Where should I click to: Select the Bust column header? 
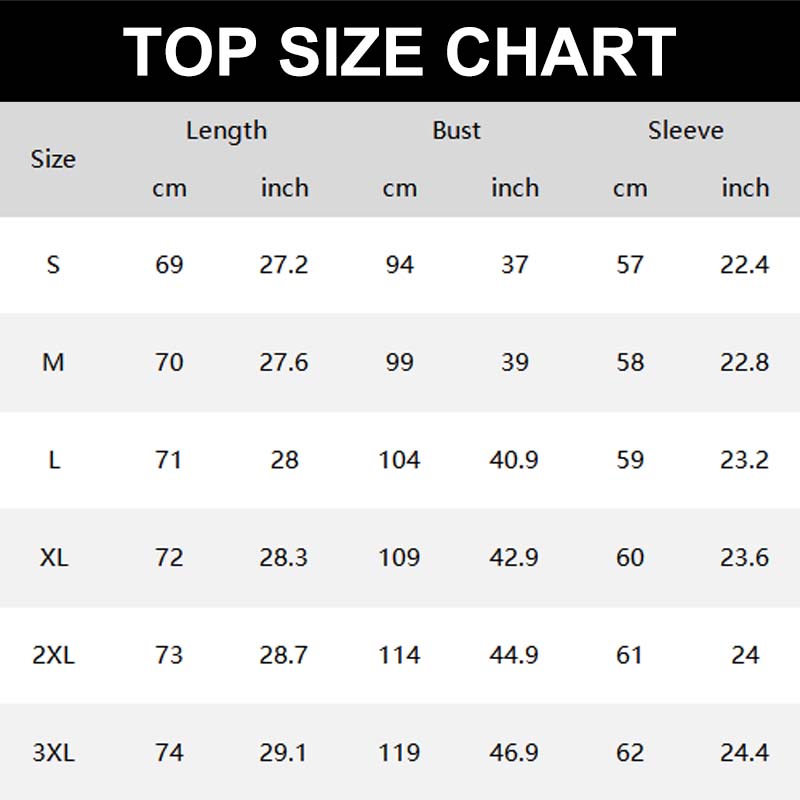point(456,130)
